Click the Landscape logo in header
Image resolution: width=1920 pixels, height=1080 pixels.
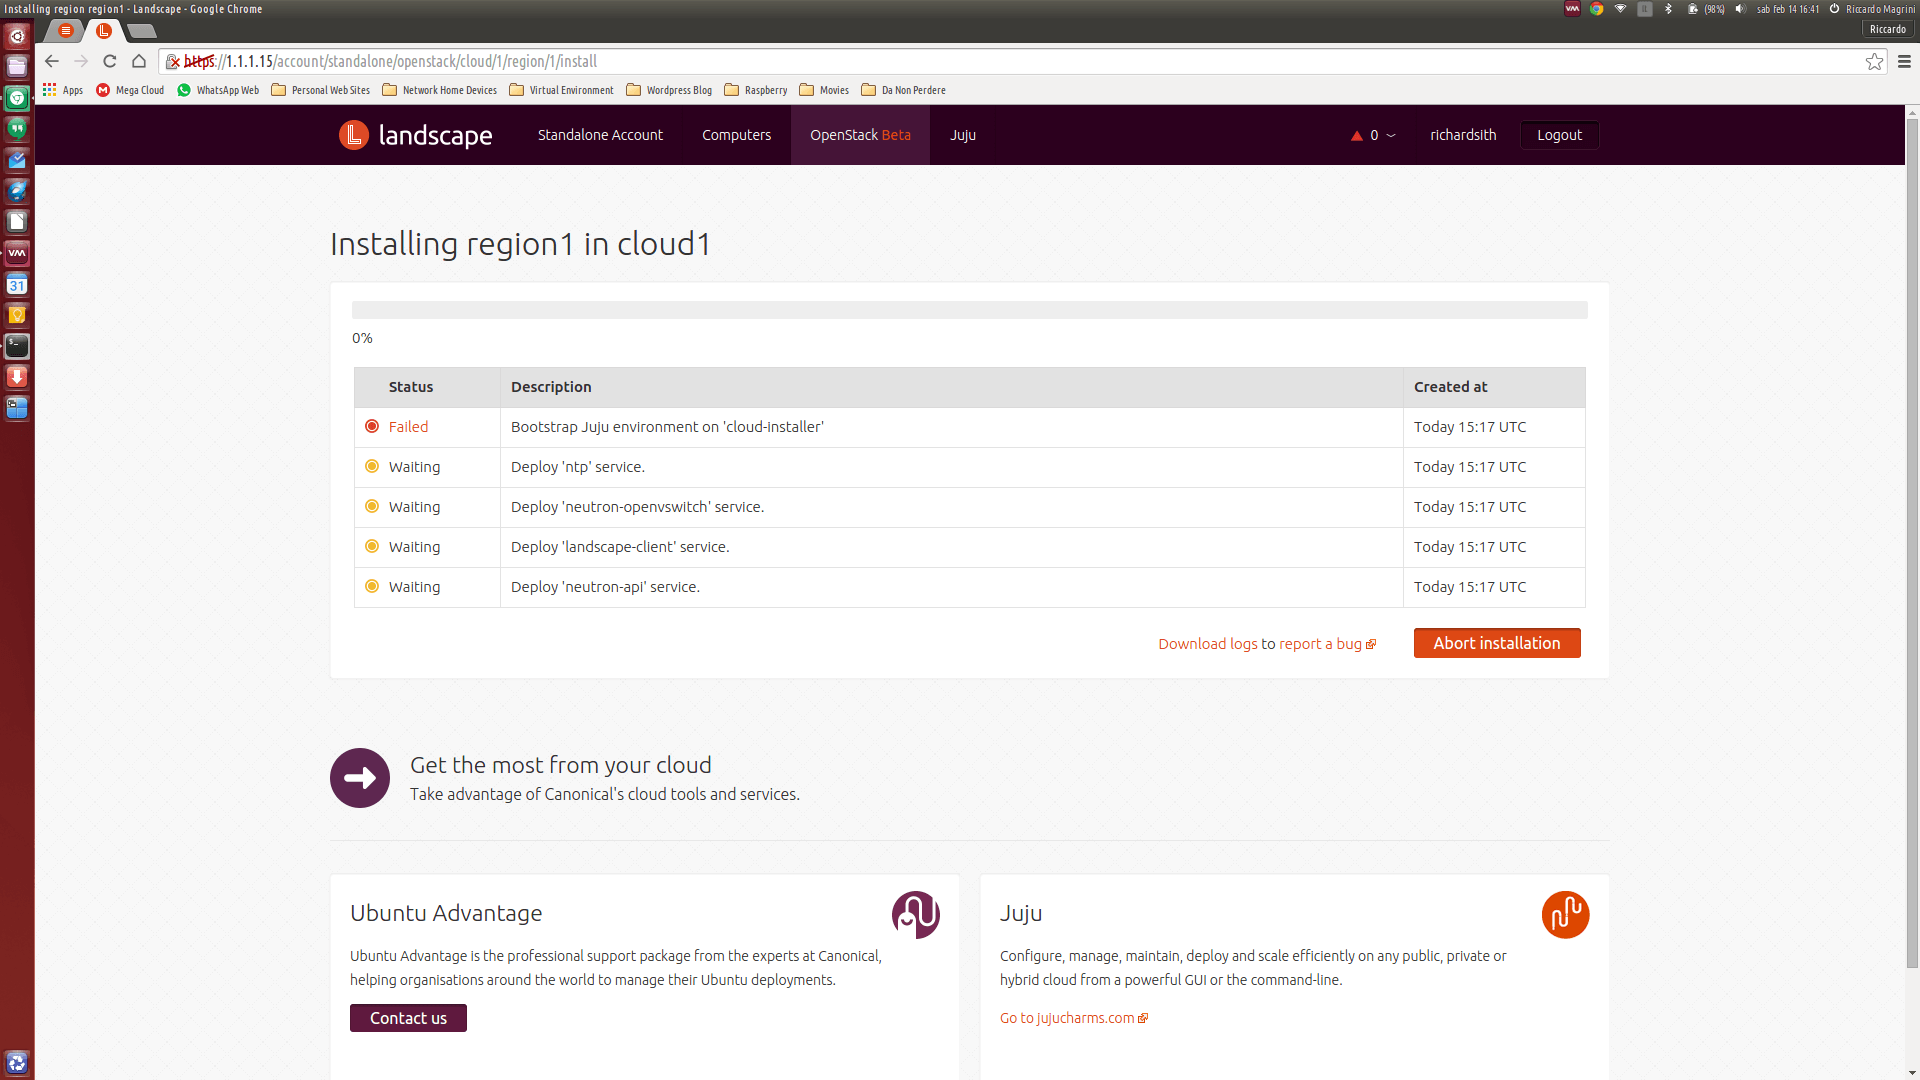[x=416, y=135]
